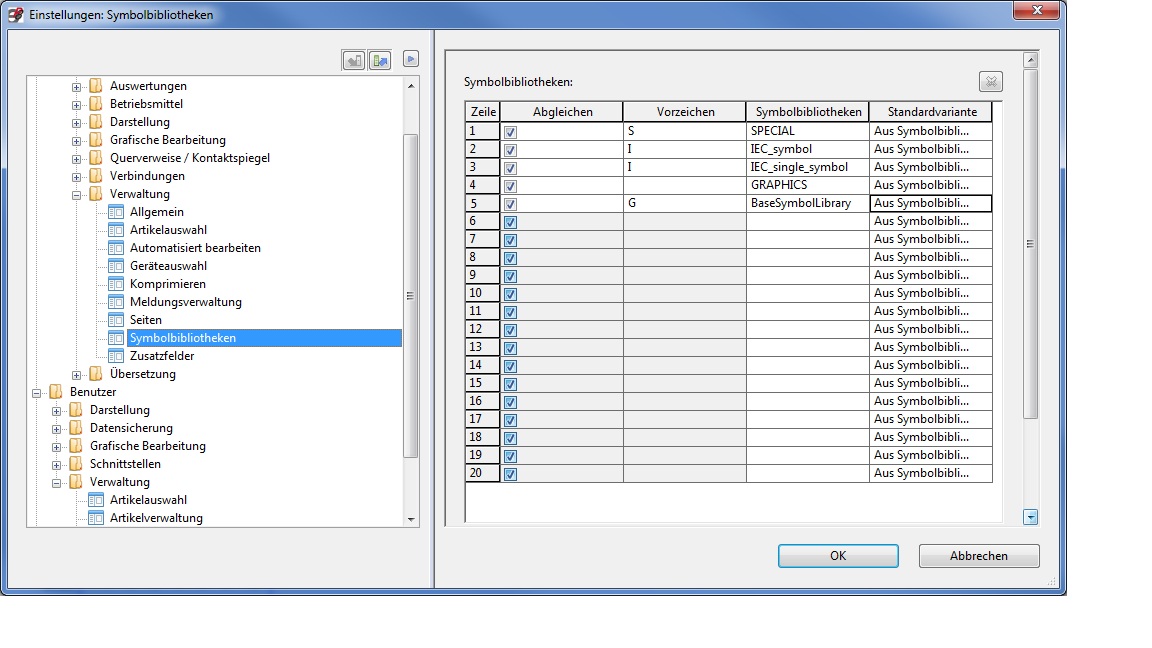Click the tree scrollbar down arrow
This screenshot has height=648, width=1152.
[x=411, y=519]
